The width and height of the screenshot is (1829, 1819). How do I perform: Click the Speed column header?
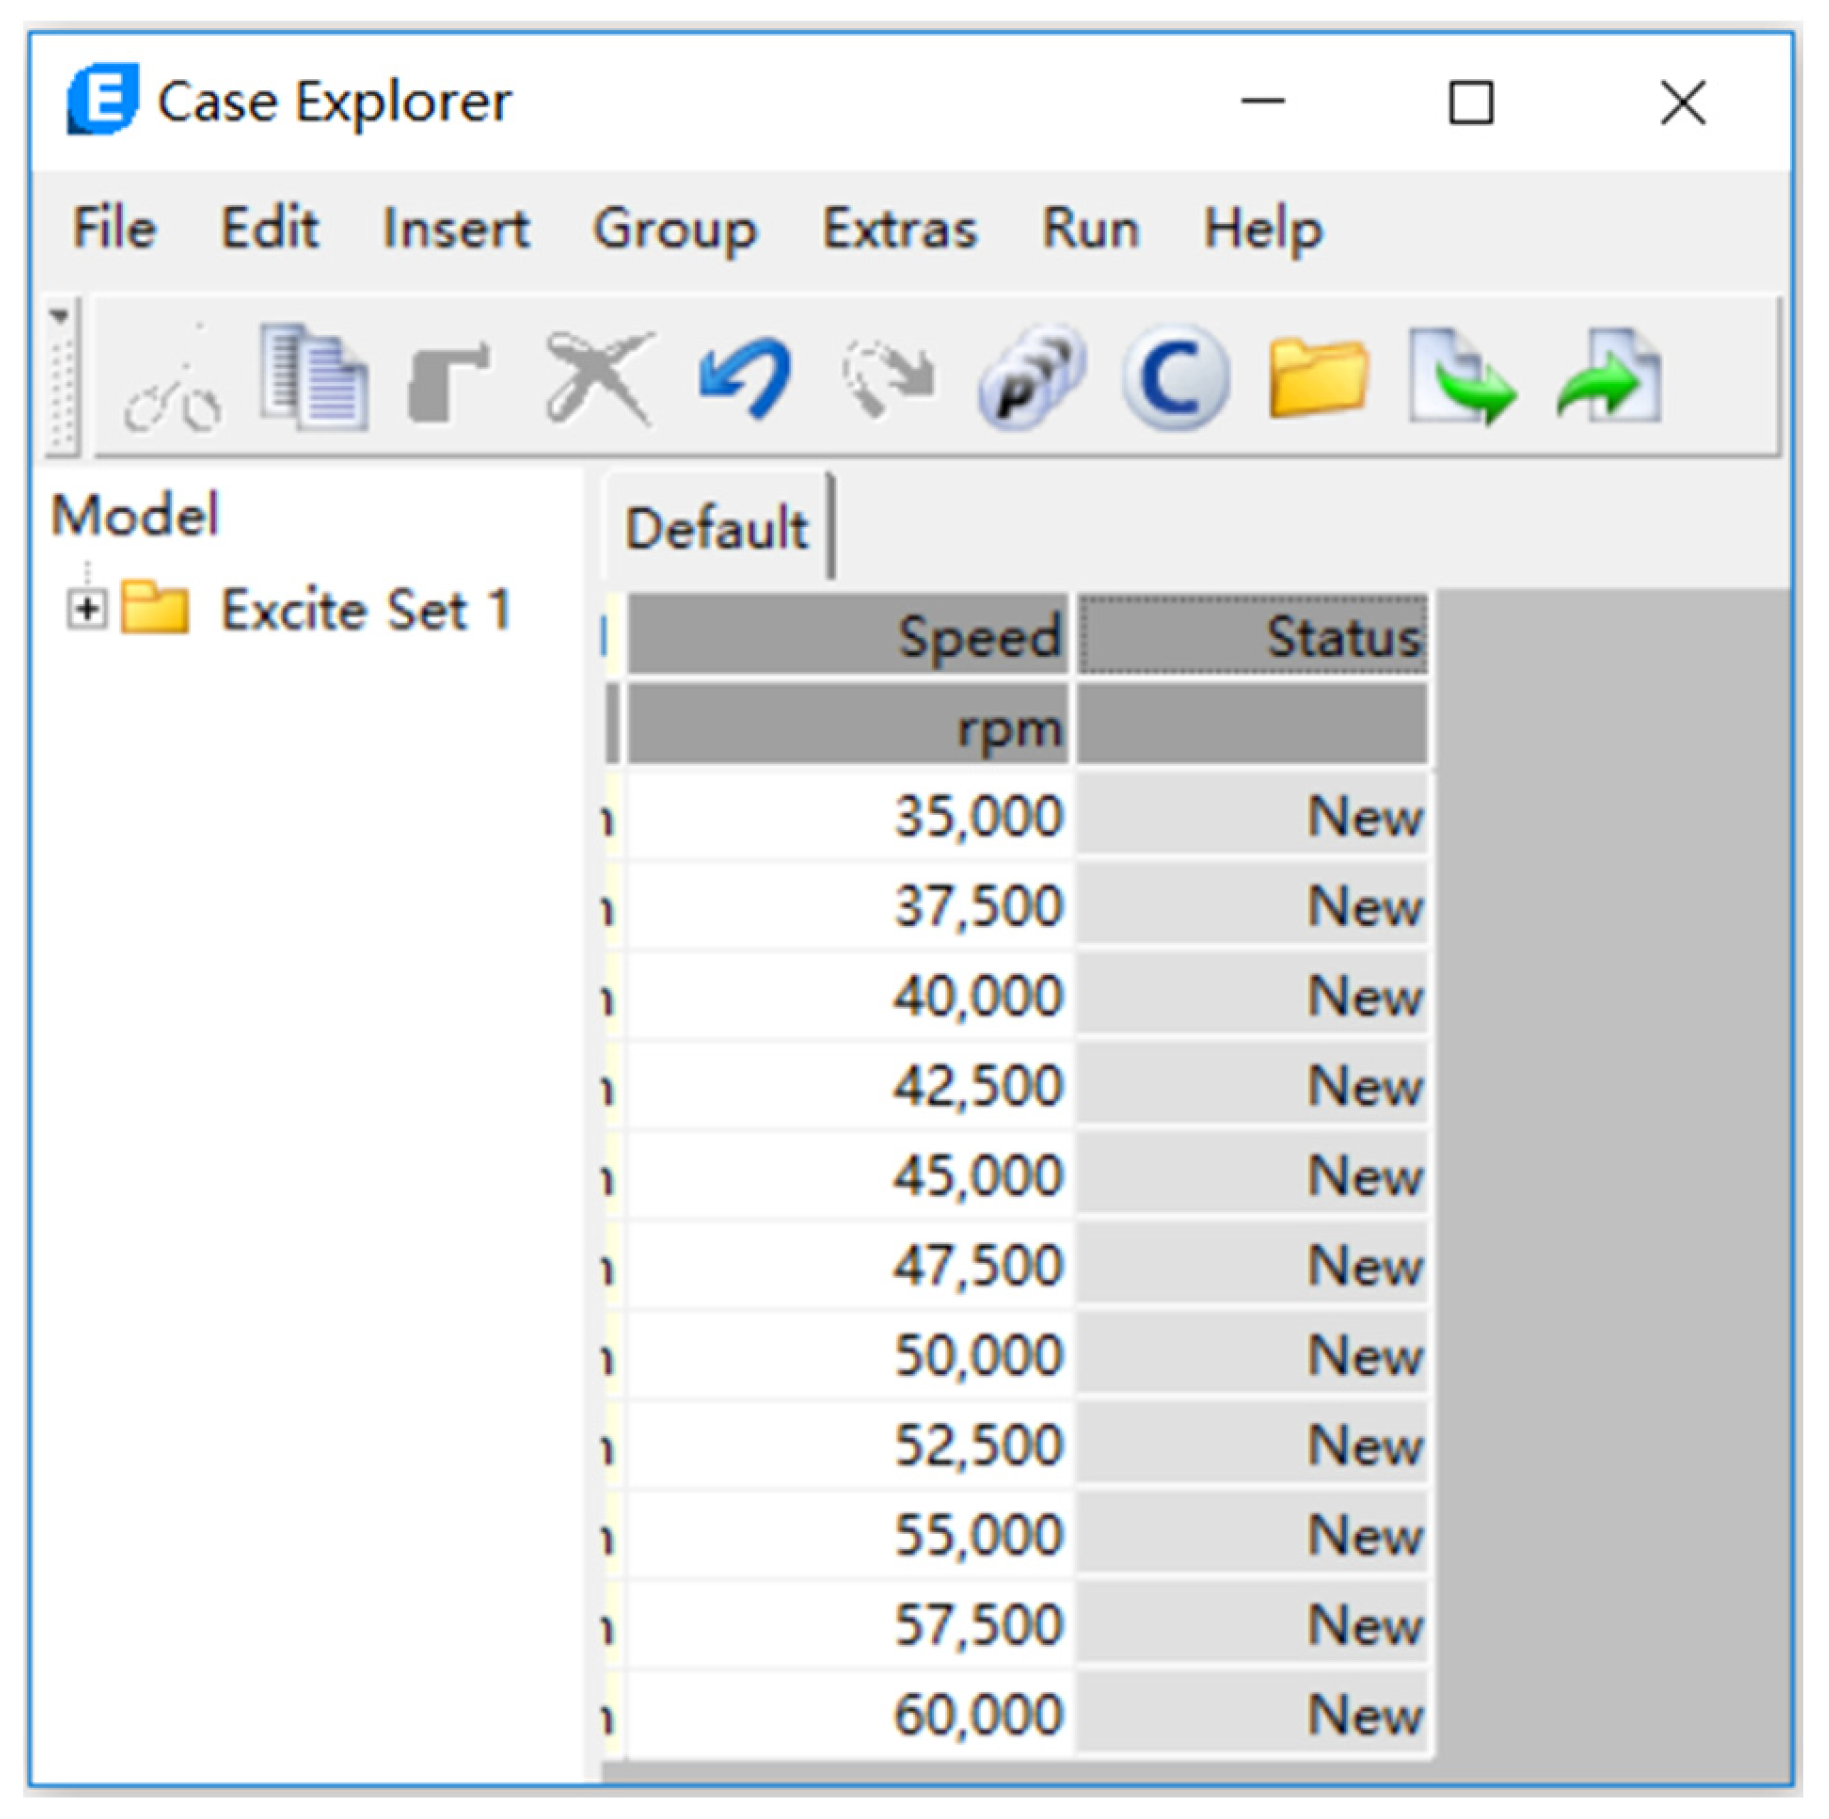846,636
